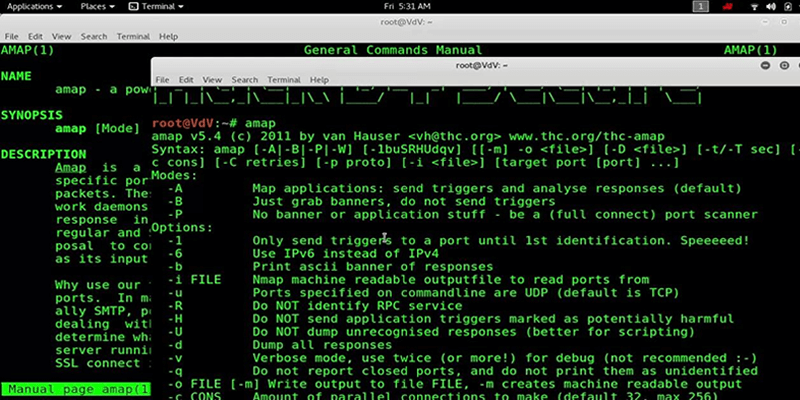Click the 'Options:' heading in the front terminal

pos(182,227)
